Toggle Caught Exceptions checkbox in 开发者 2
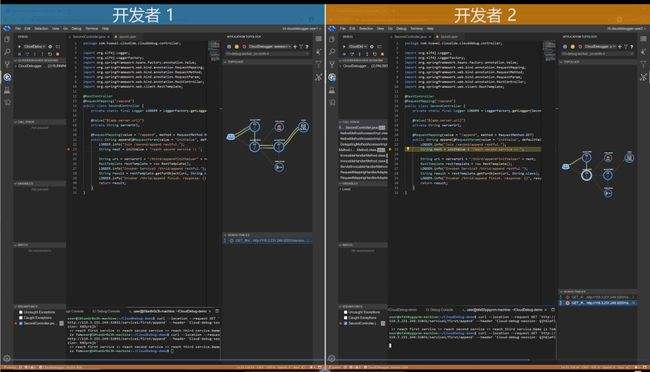 pyautogui.click(x=345, y=318)
